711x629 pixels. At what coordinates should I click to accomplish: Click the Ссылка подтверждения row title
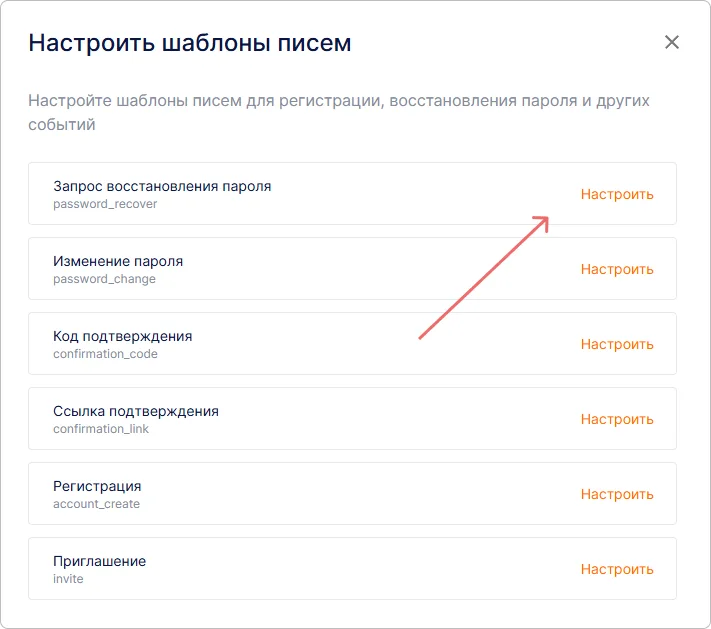click(x=135, y=411)
